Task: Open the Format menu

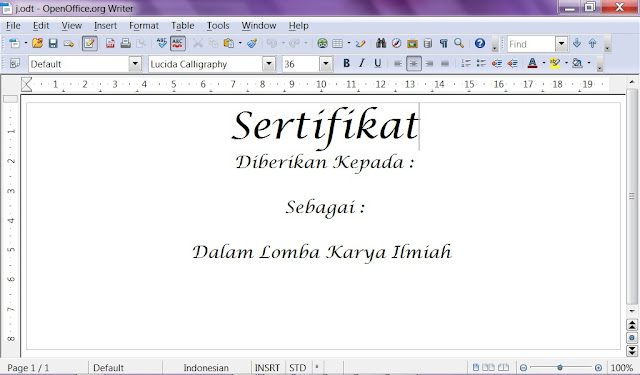Action: click(x=144, y=26)
